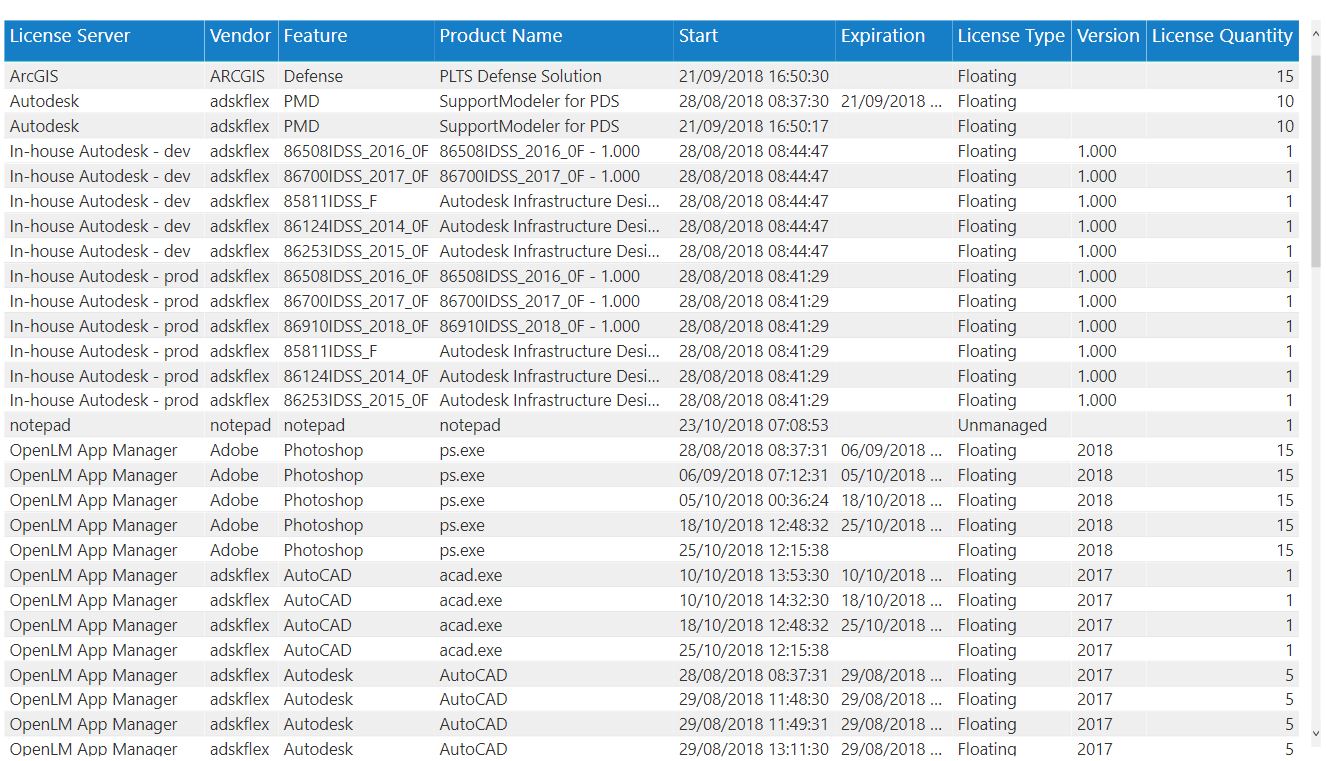Click the Defense feature cell

tap(312, 76)
